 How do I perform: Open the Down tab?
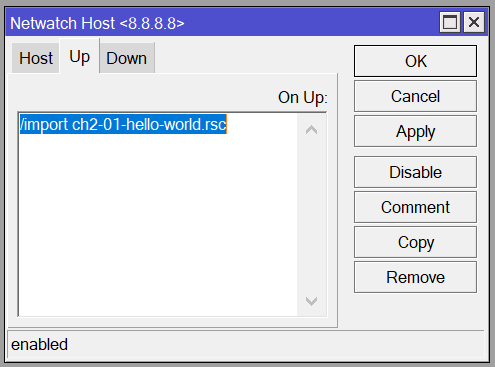point(127,58)
